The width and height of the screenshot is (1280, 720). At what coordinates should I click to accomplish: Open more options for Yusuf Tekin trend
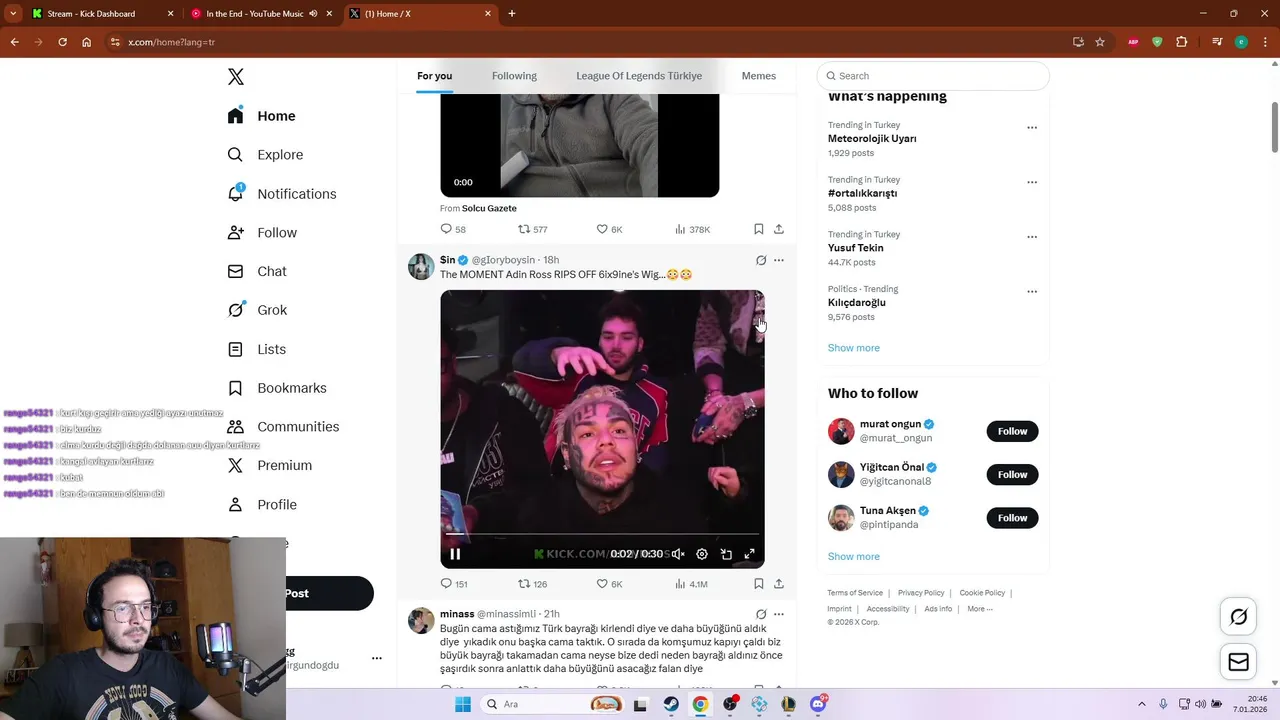1032,238
